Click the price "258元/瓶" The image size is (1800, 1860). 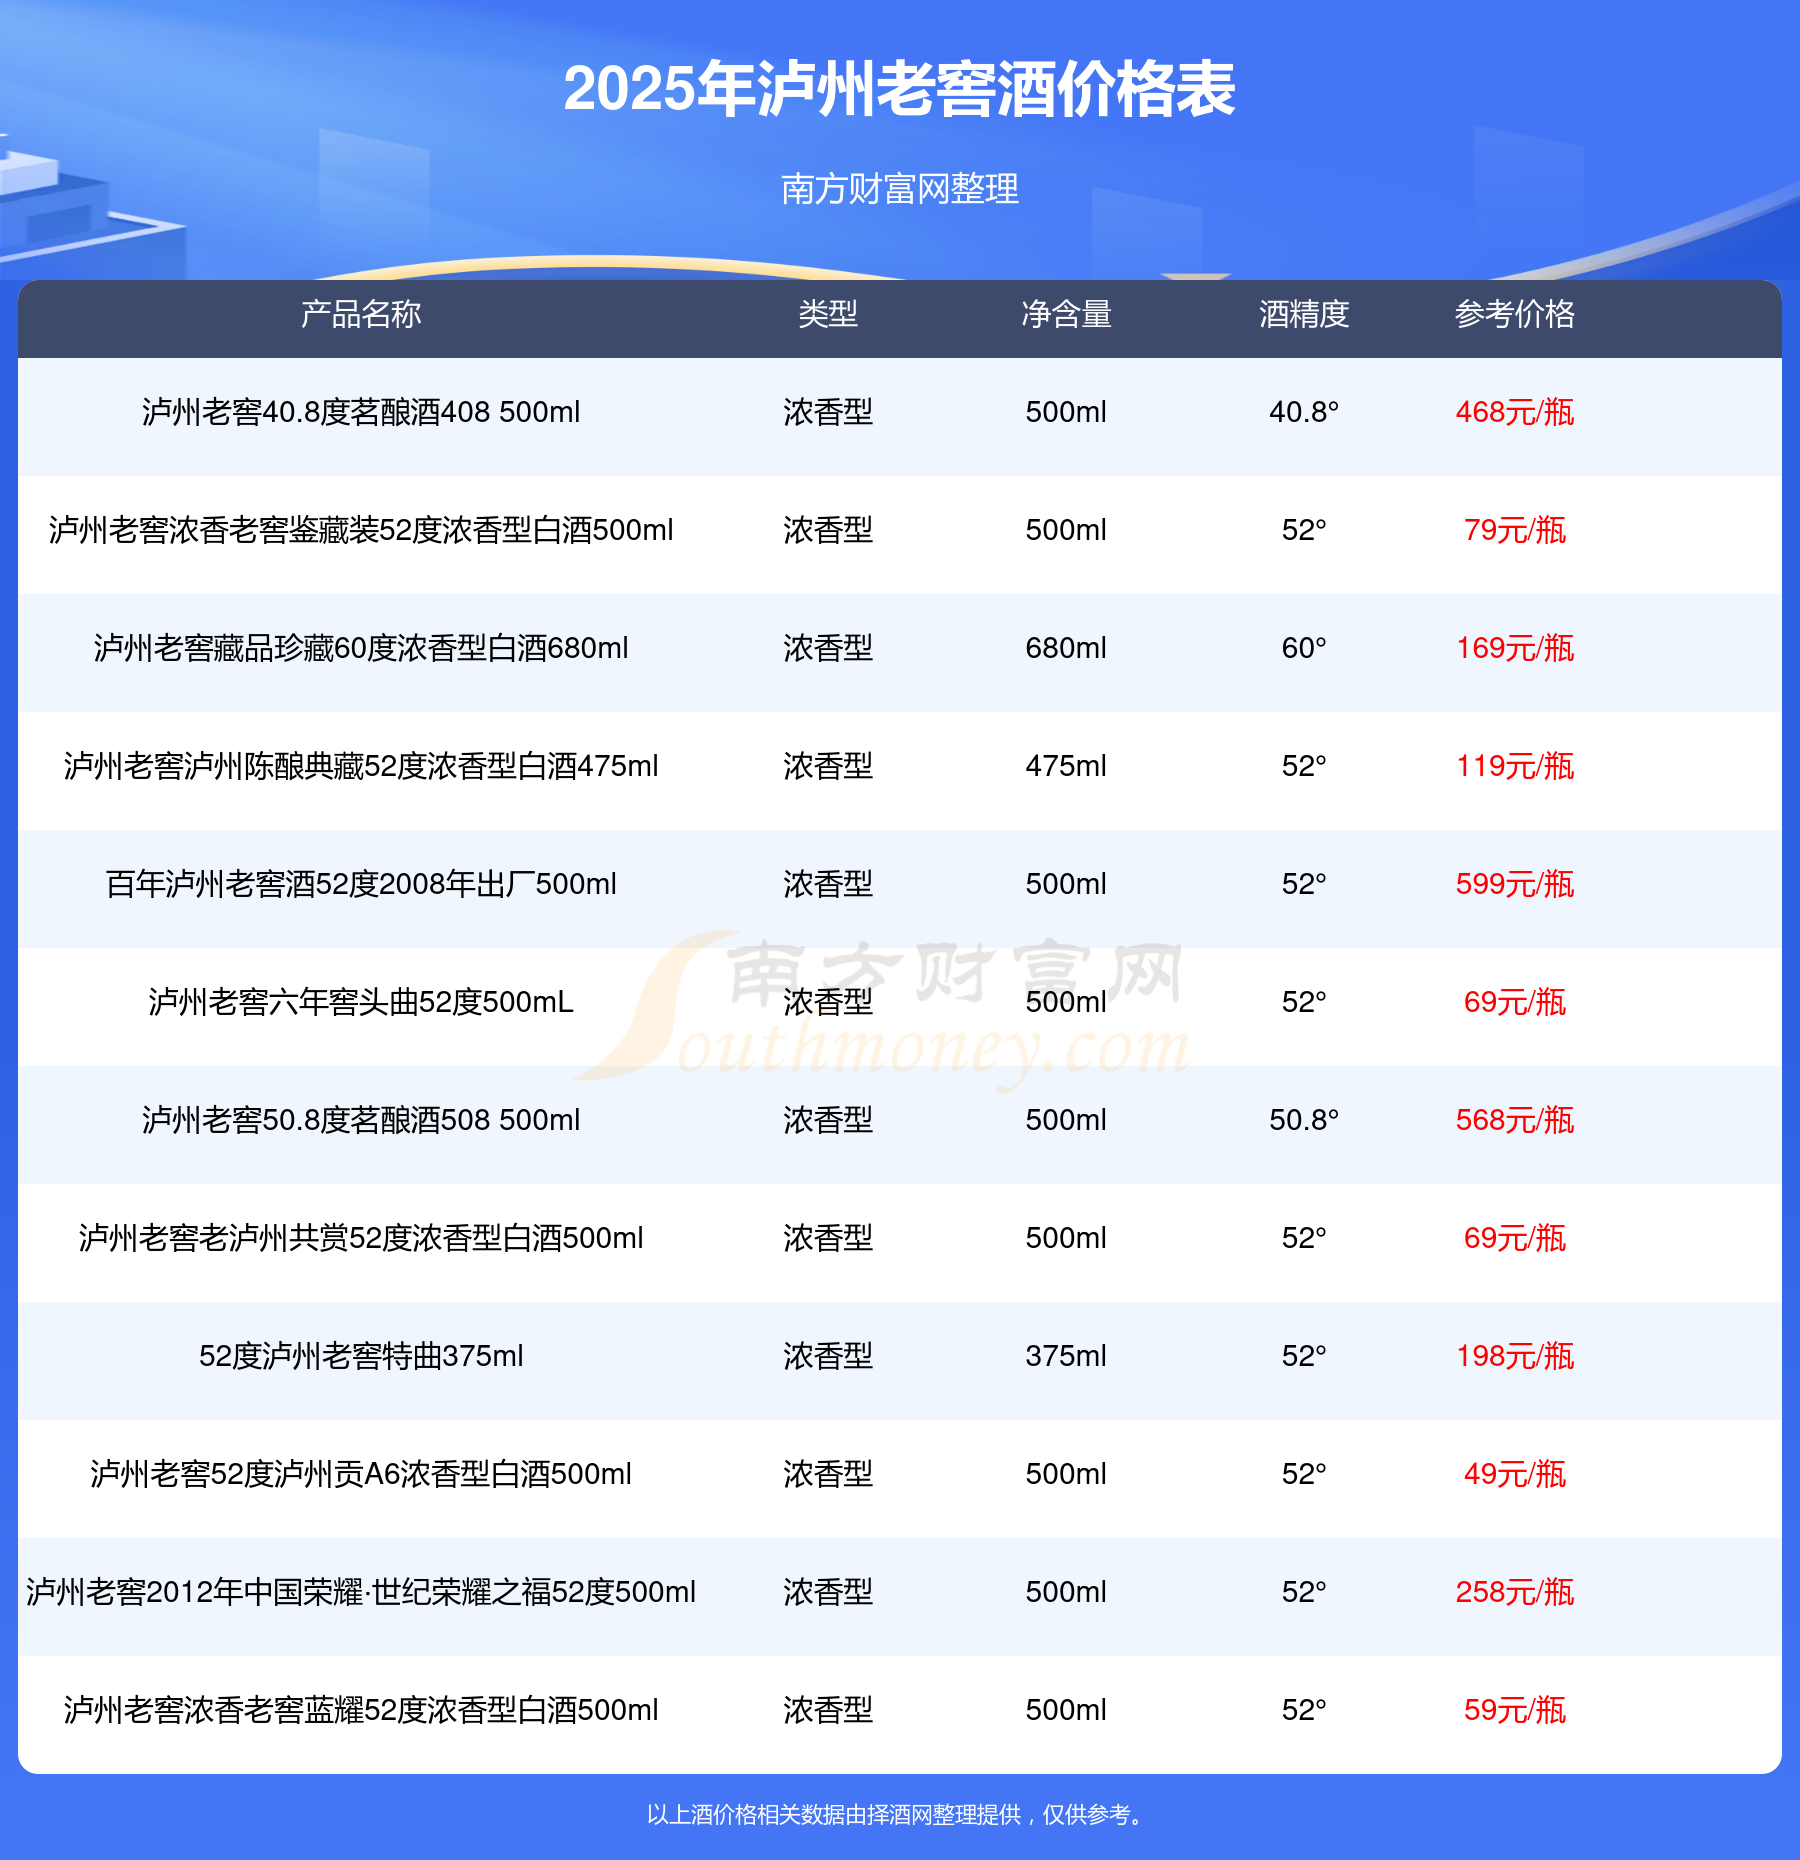pyautogui.click(x=1515, y=1592)
